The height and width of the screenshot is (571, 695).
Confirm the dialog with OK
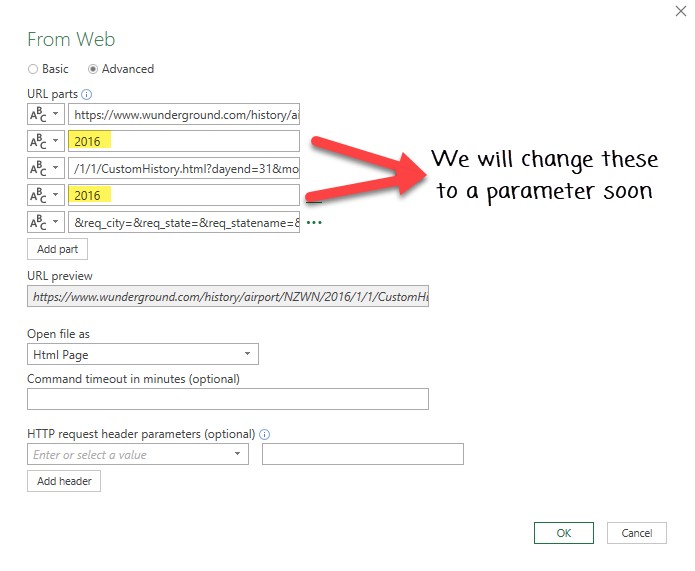564,533
